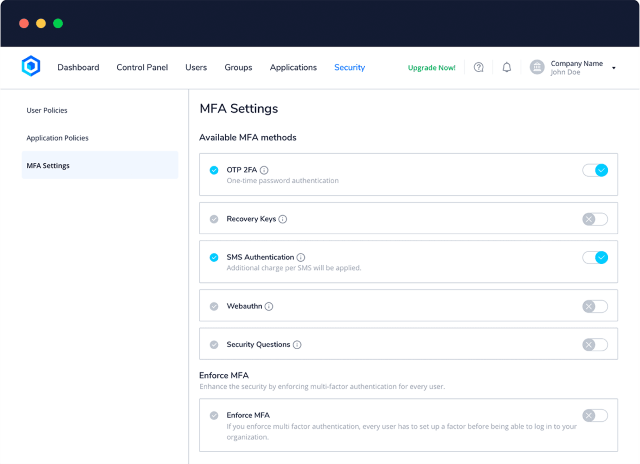Click 'Additional charge per SMS' note
This screenshot has height=464, width=640.
(x=294, y=268)
